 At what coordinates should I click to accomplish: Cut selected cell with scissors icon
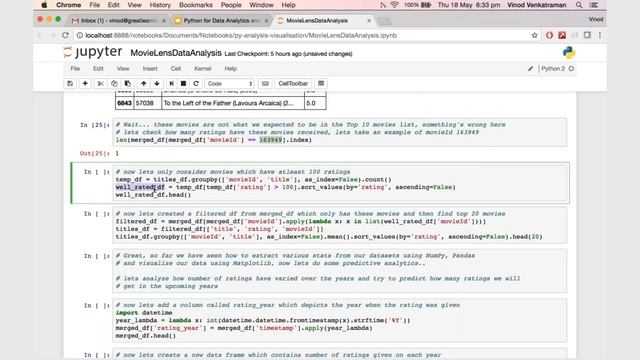(x=100, y=83)
